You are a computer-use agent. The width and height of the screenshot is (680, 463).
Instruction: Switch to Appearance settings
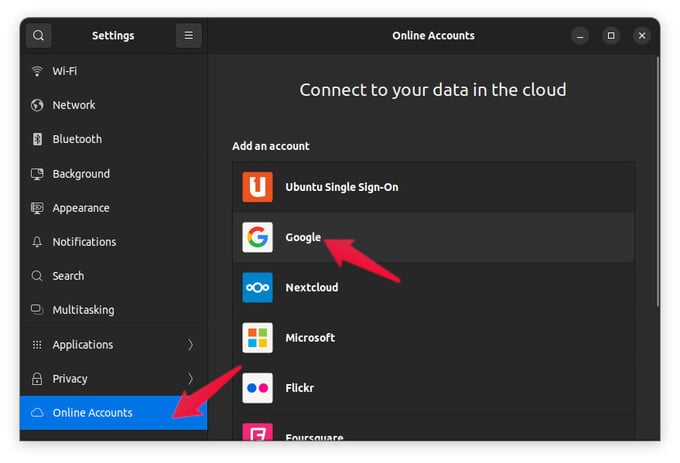coord(114,208)
